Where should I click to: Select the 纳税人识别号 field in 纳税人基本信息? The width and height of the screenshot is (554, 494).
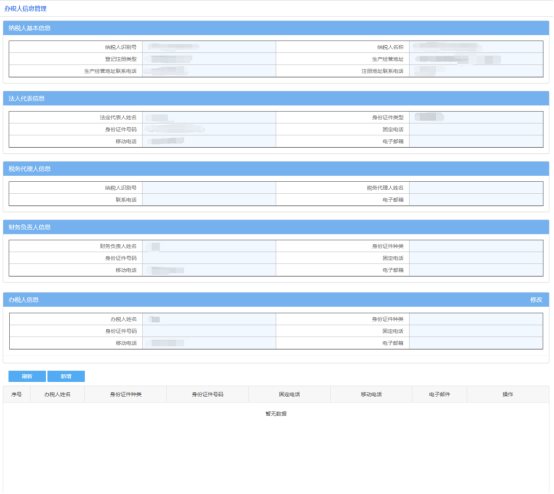(209, 47)
